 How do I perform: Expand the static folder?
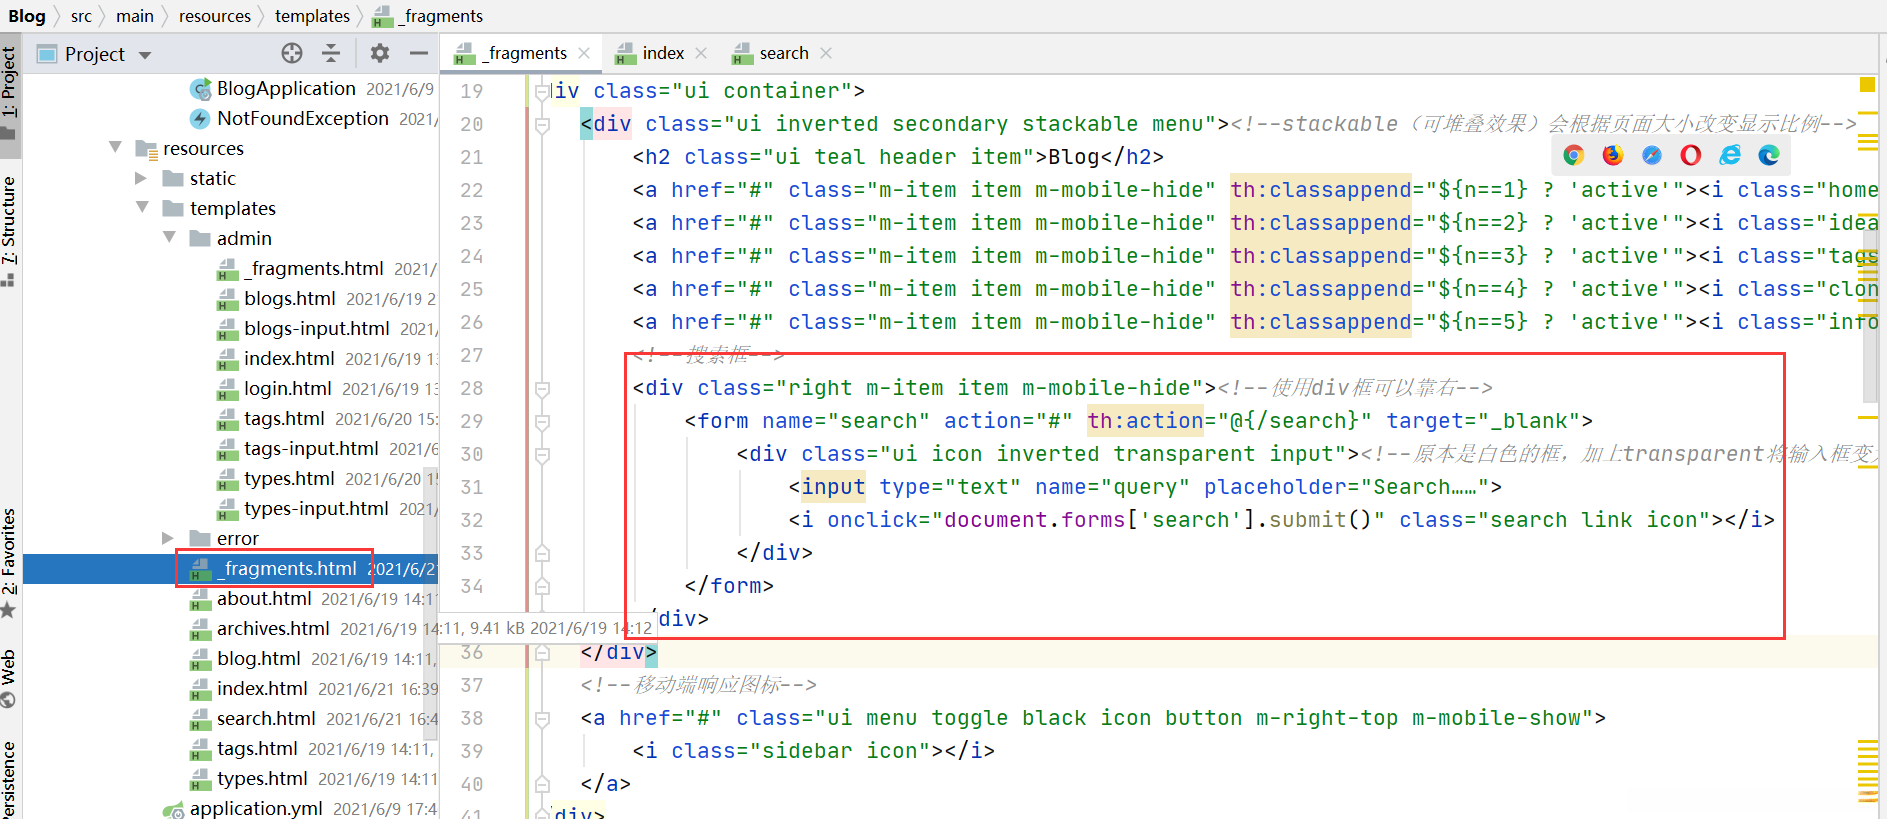pos(141,178)
